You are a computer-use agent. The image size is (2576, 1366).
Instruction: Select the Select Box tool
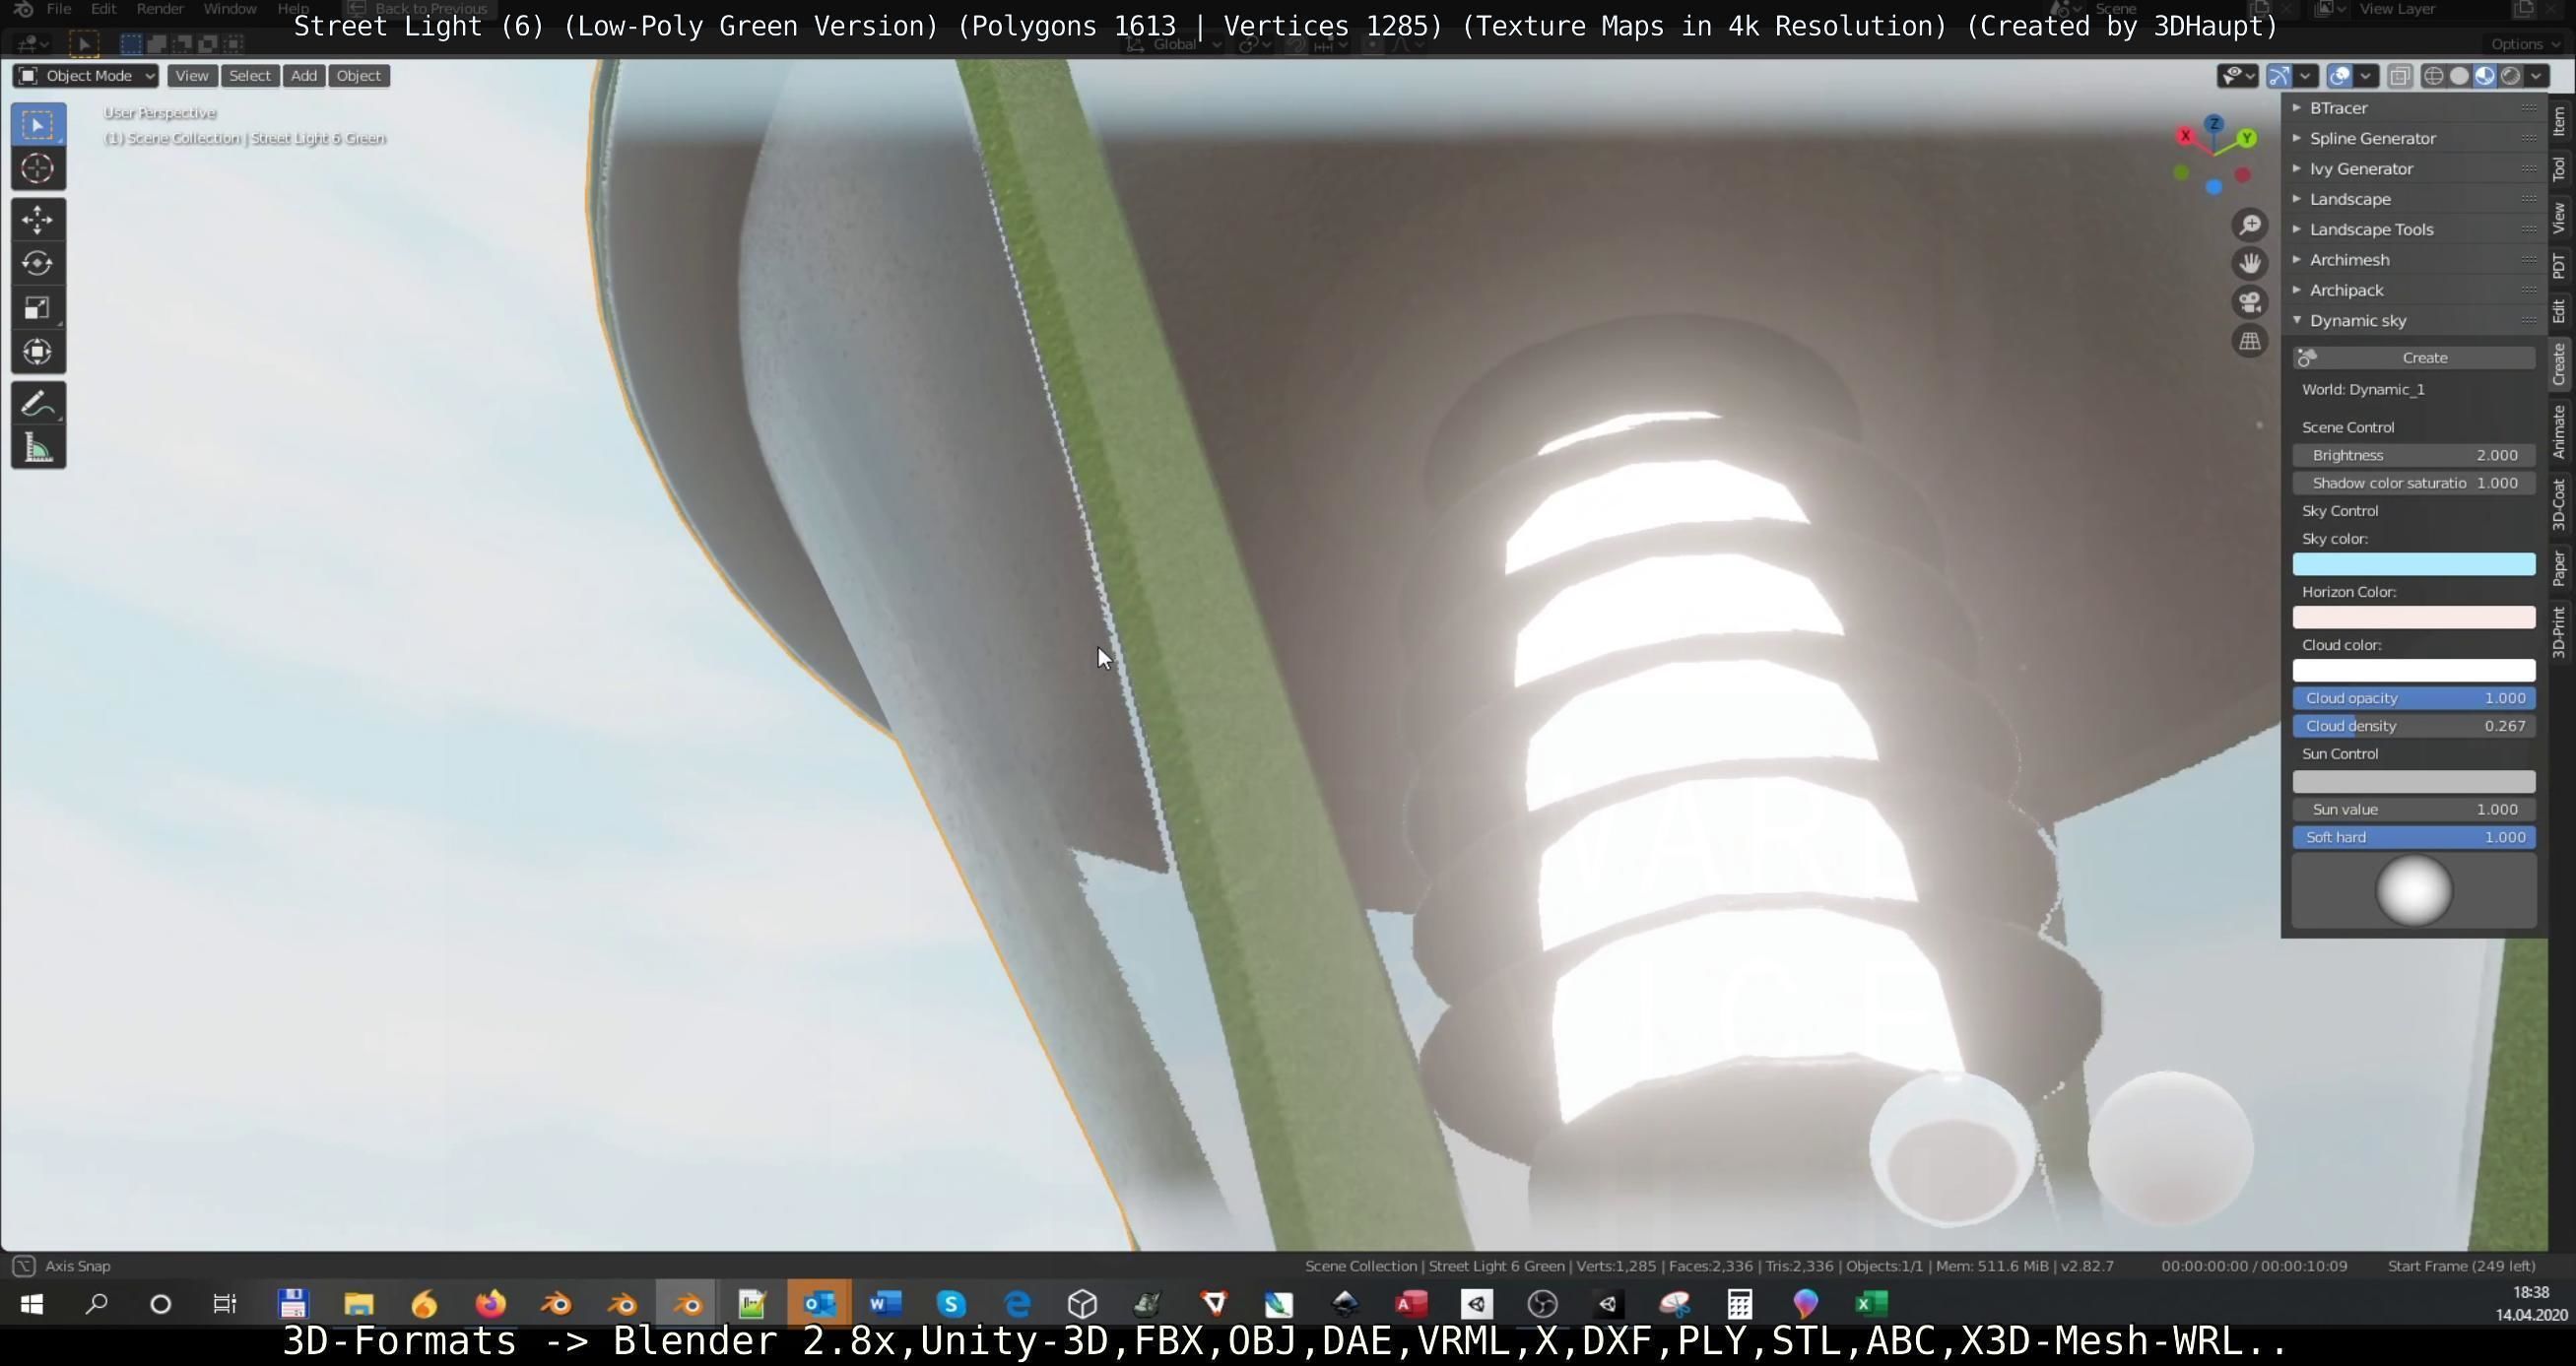pos(38,125)
